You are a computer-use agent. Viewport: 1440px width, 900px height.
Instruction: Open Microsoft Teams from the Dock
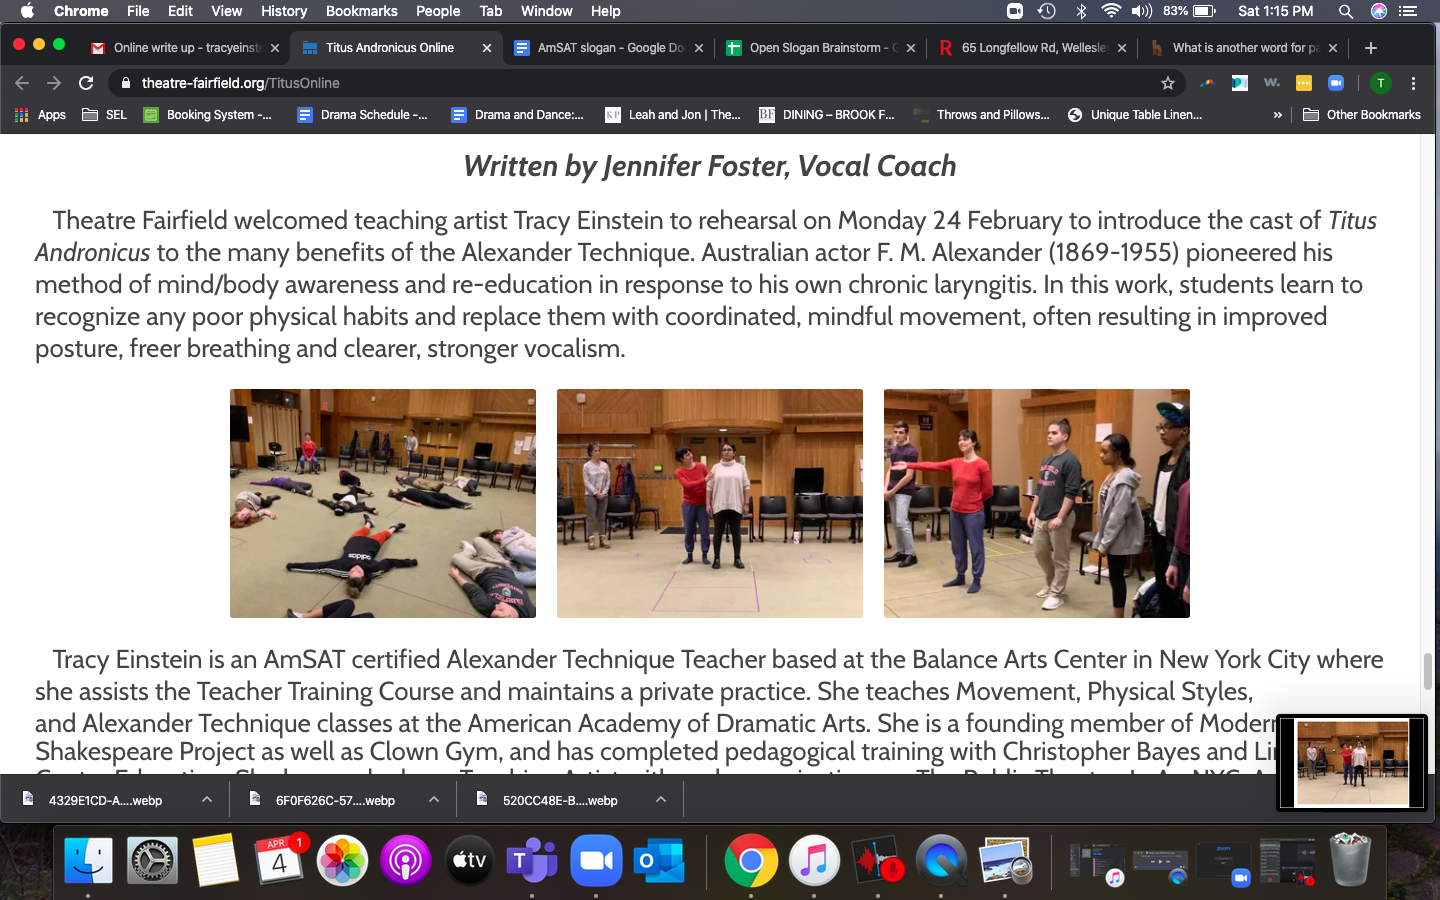[x=533, y=861]
